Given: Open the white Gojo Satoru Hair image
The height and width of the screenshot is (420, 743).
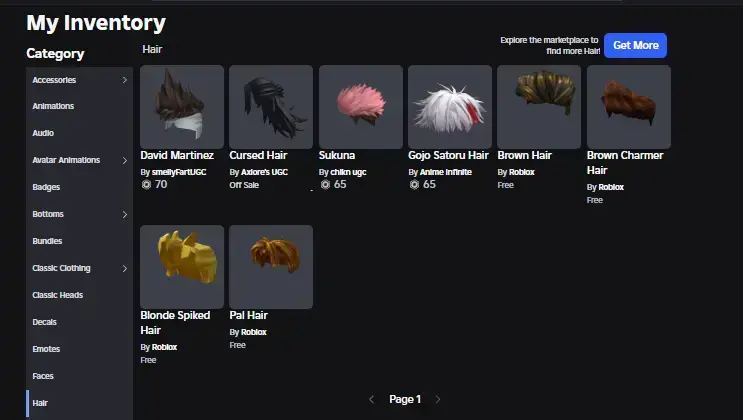Looking at the screenshot, I should click(x=450, y=107).
